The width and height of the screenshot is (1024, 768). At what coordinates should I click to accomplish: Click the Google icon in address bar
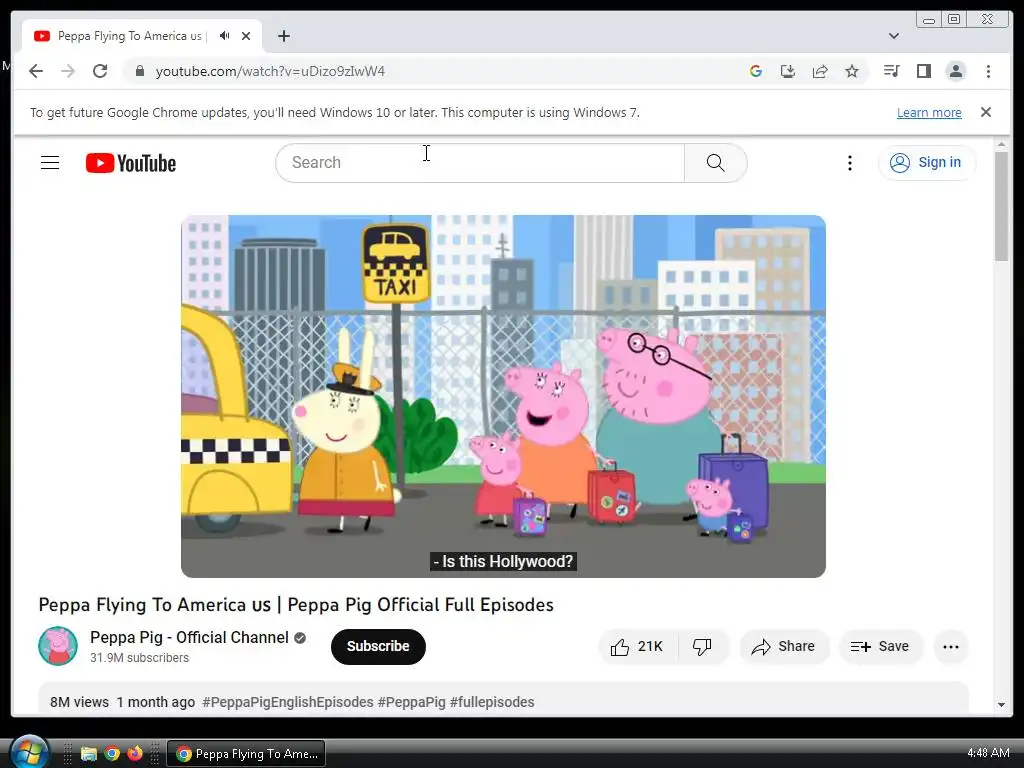pos(756,71)
